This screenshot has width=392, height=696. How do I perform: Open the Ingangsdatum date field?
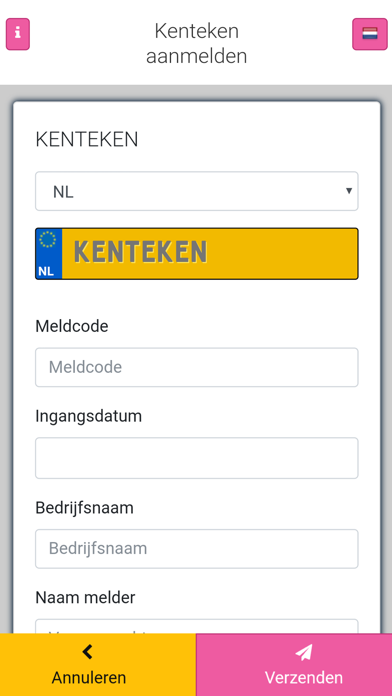click(197, 458)
